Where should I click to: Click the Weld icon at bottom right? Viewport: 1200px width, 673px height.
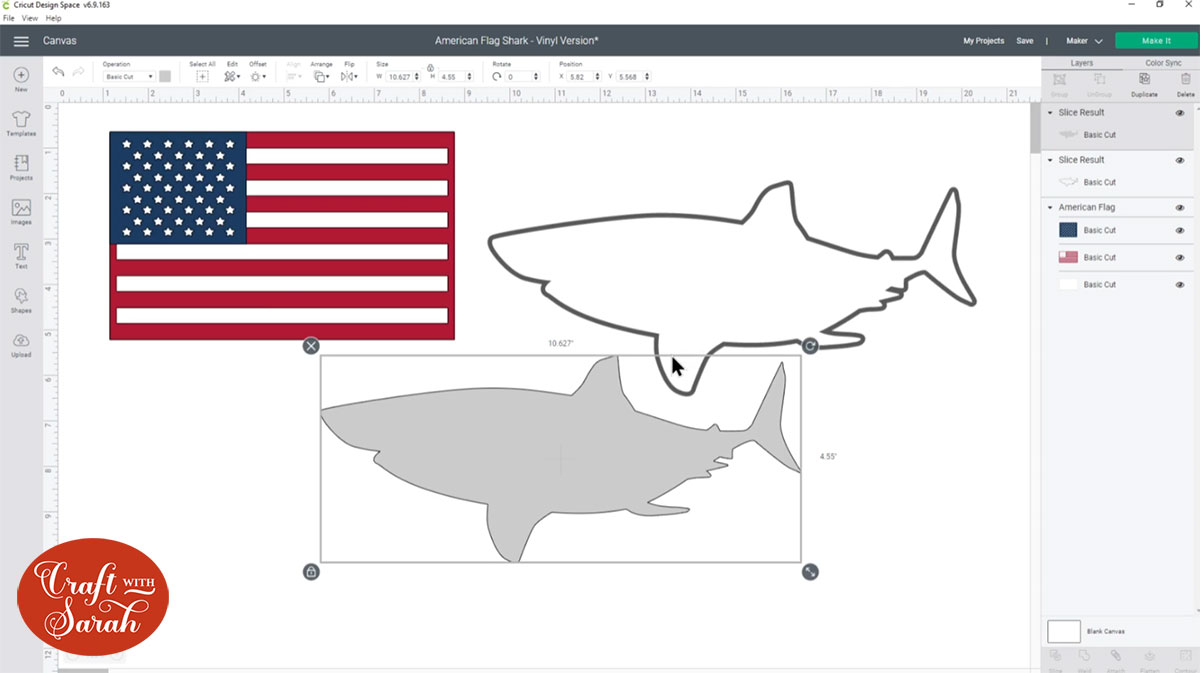pos(1085,656)
